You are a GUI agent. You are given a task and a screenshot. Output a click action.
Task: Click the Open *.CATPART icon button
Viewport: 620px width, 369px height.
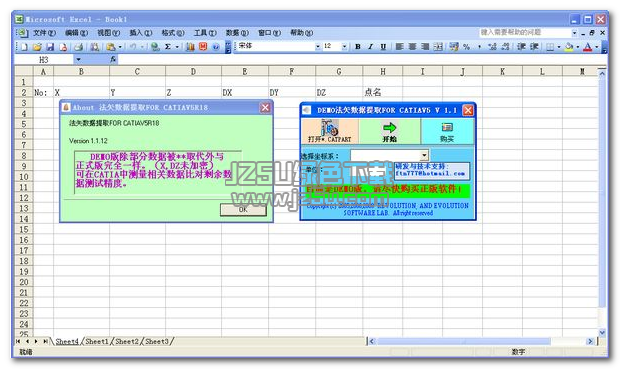(x=330, y=131)
